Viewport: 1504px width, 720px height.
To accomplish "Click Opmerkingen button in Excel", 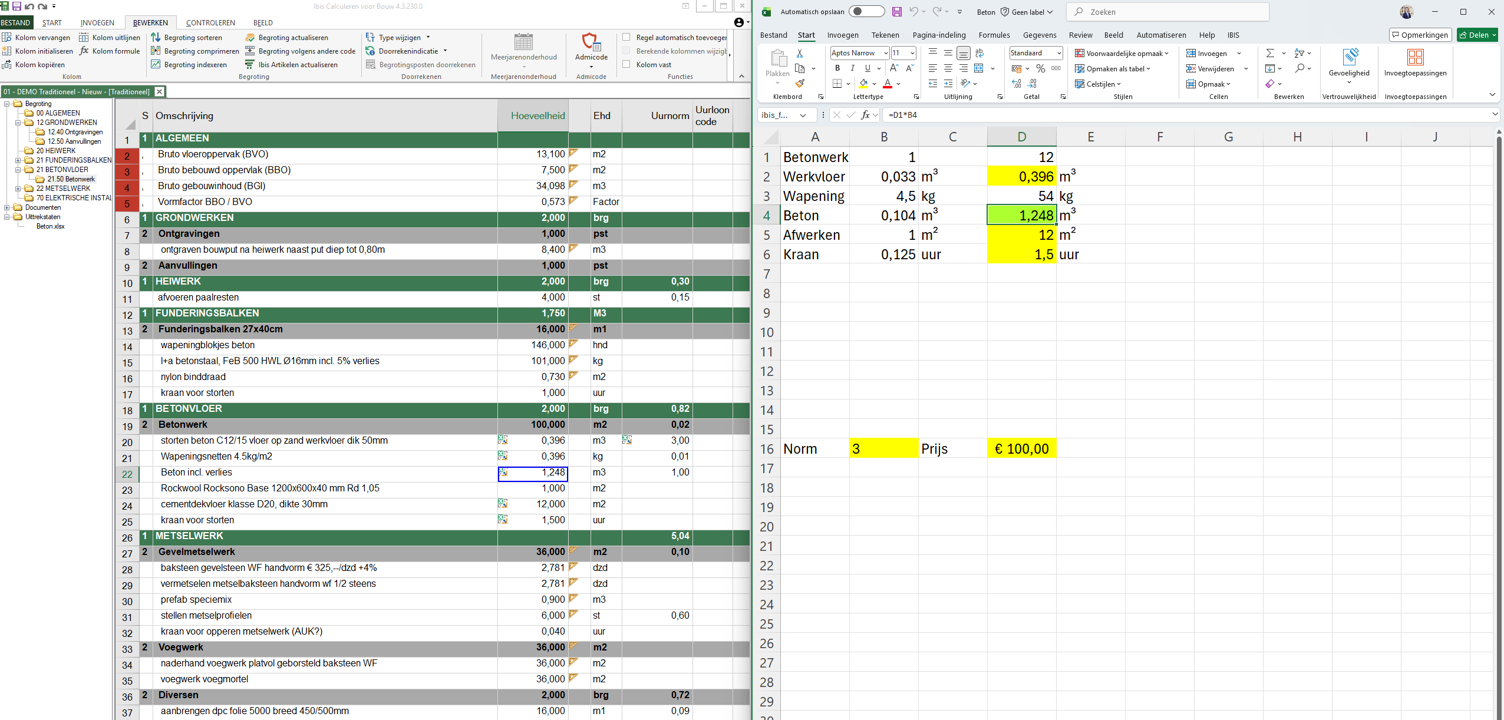I will pyautogui.click(x=1420, y=35).
